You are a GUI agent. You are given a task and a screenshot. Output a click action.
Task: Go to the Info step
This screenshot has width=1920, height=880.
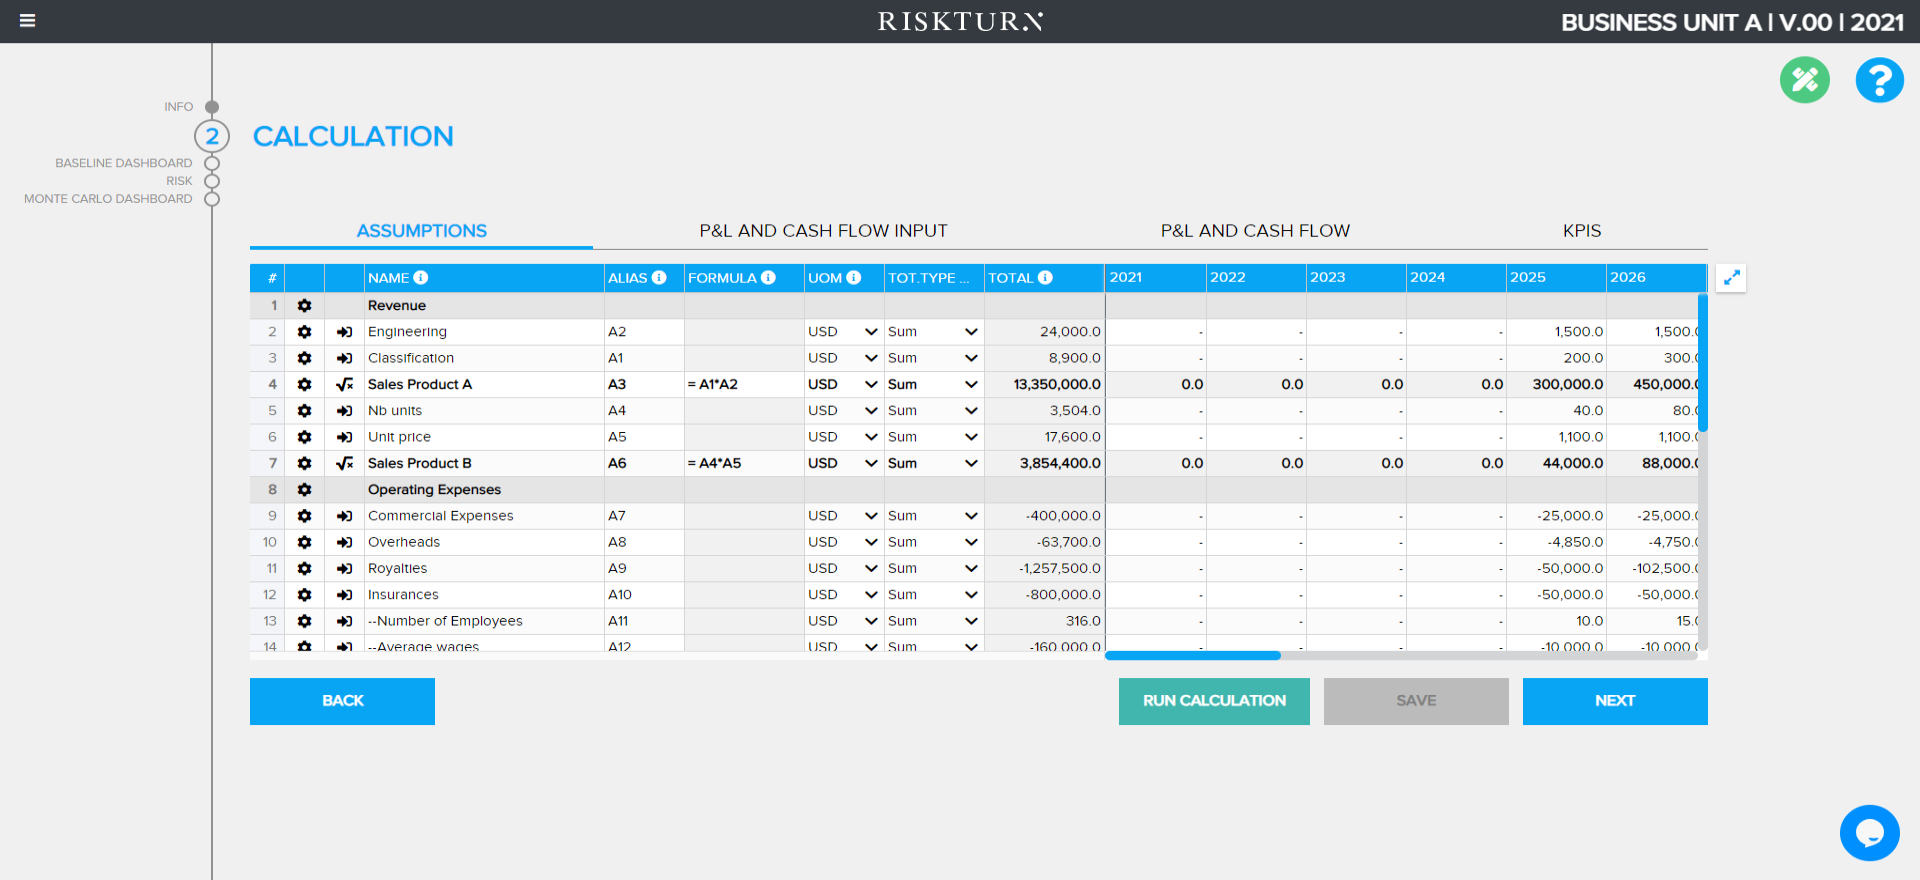(x=179, y=107)
